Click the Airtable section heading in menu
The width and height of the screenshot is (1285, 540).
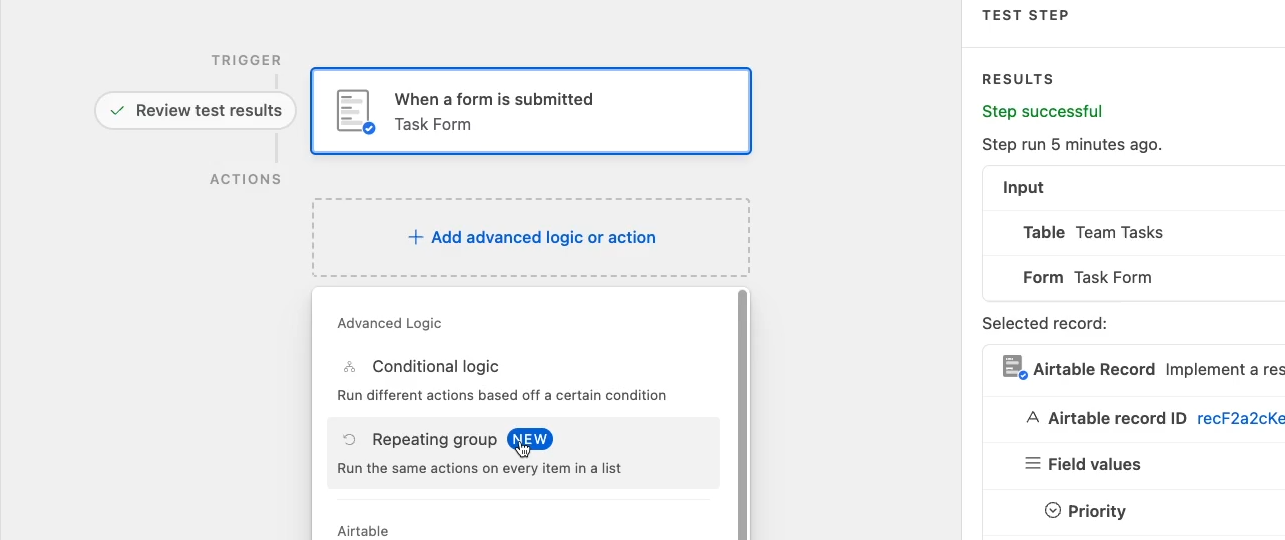[x=363, y=531]
